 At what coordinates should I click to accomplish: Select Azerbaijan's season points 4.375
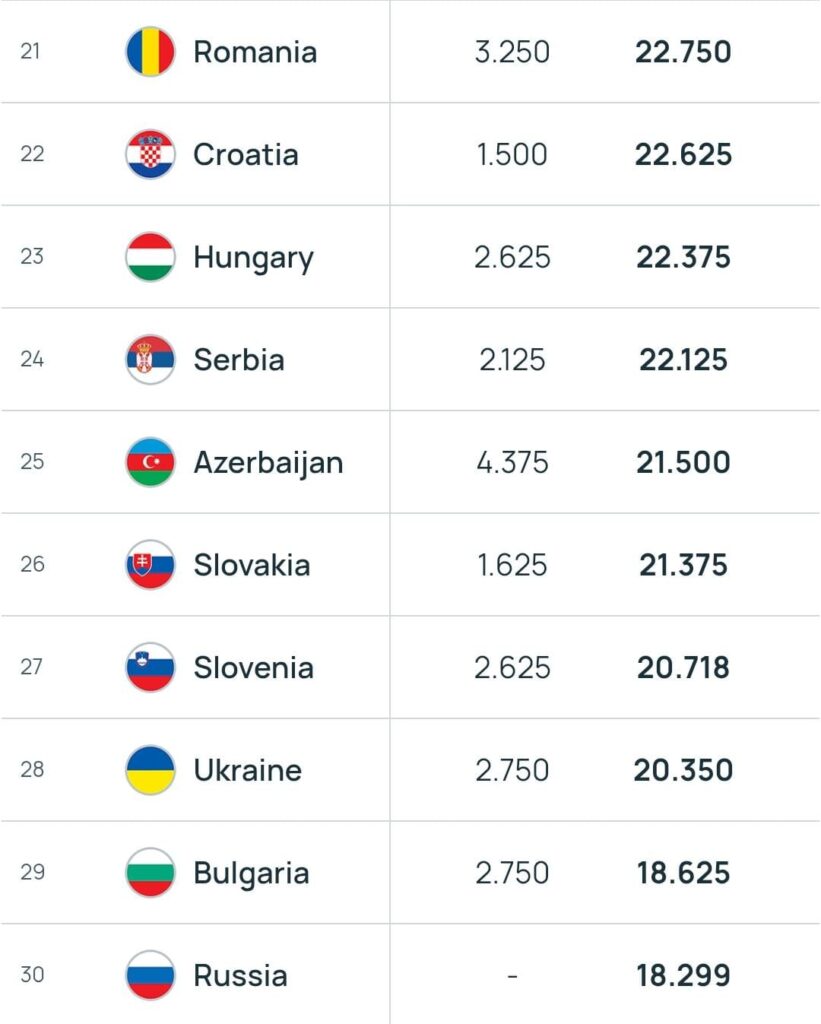pos(512,462)
